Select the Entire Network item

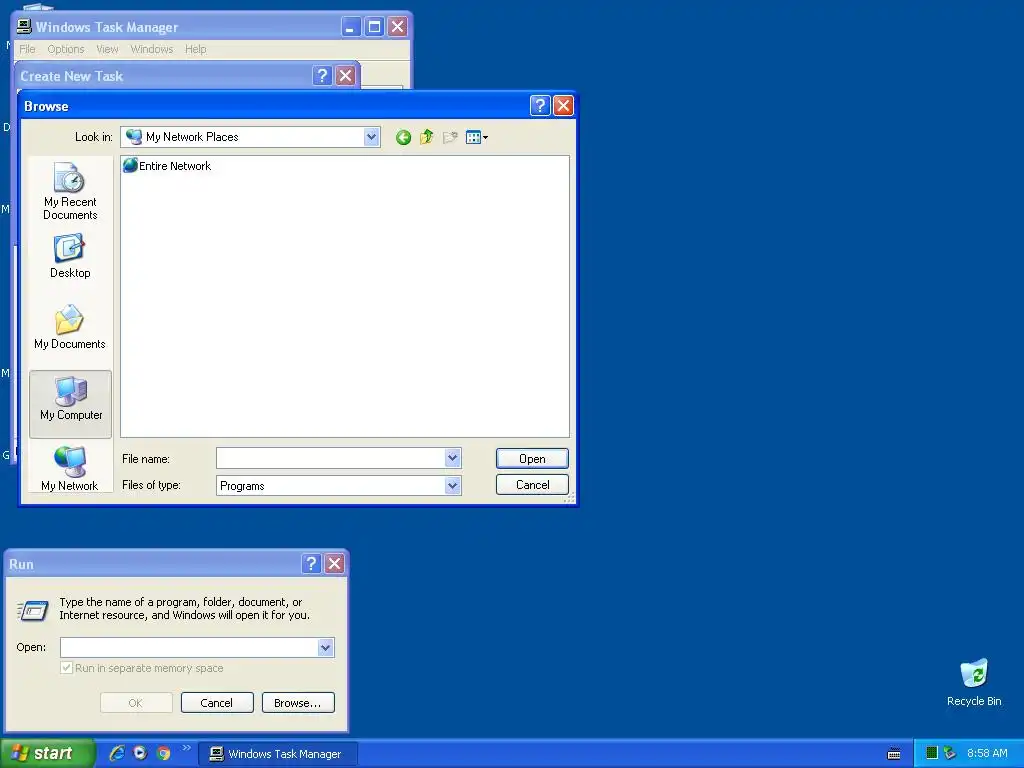click(167, 166)
